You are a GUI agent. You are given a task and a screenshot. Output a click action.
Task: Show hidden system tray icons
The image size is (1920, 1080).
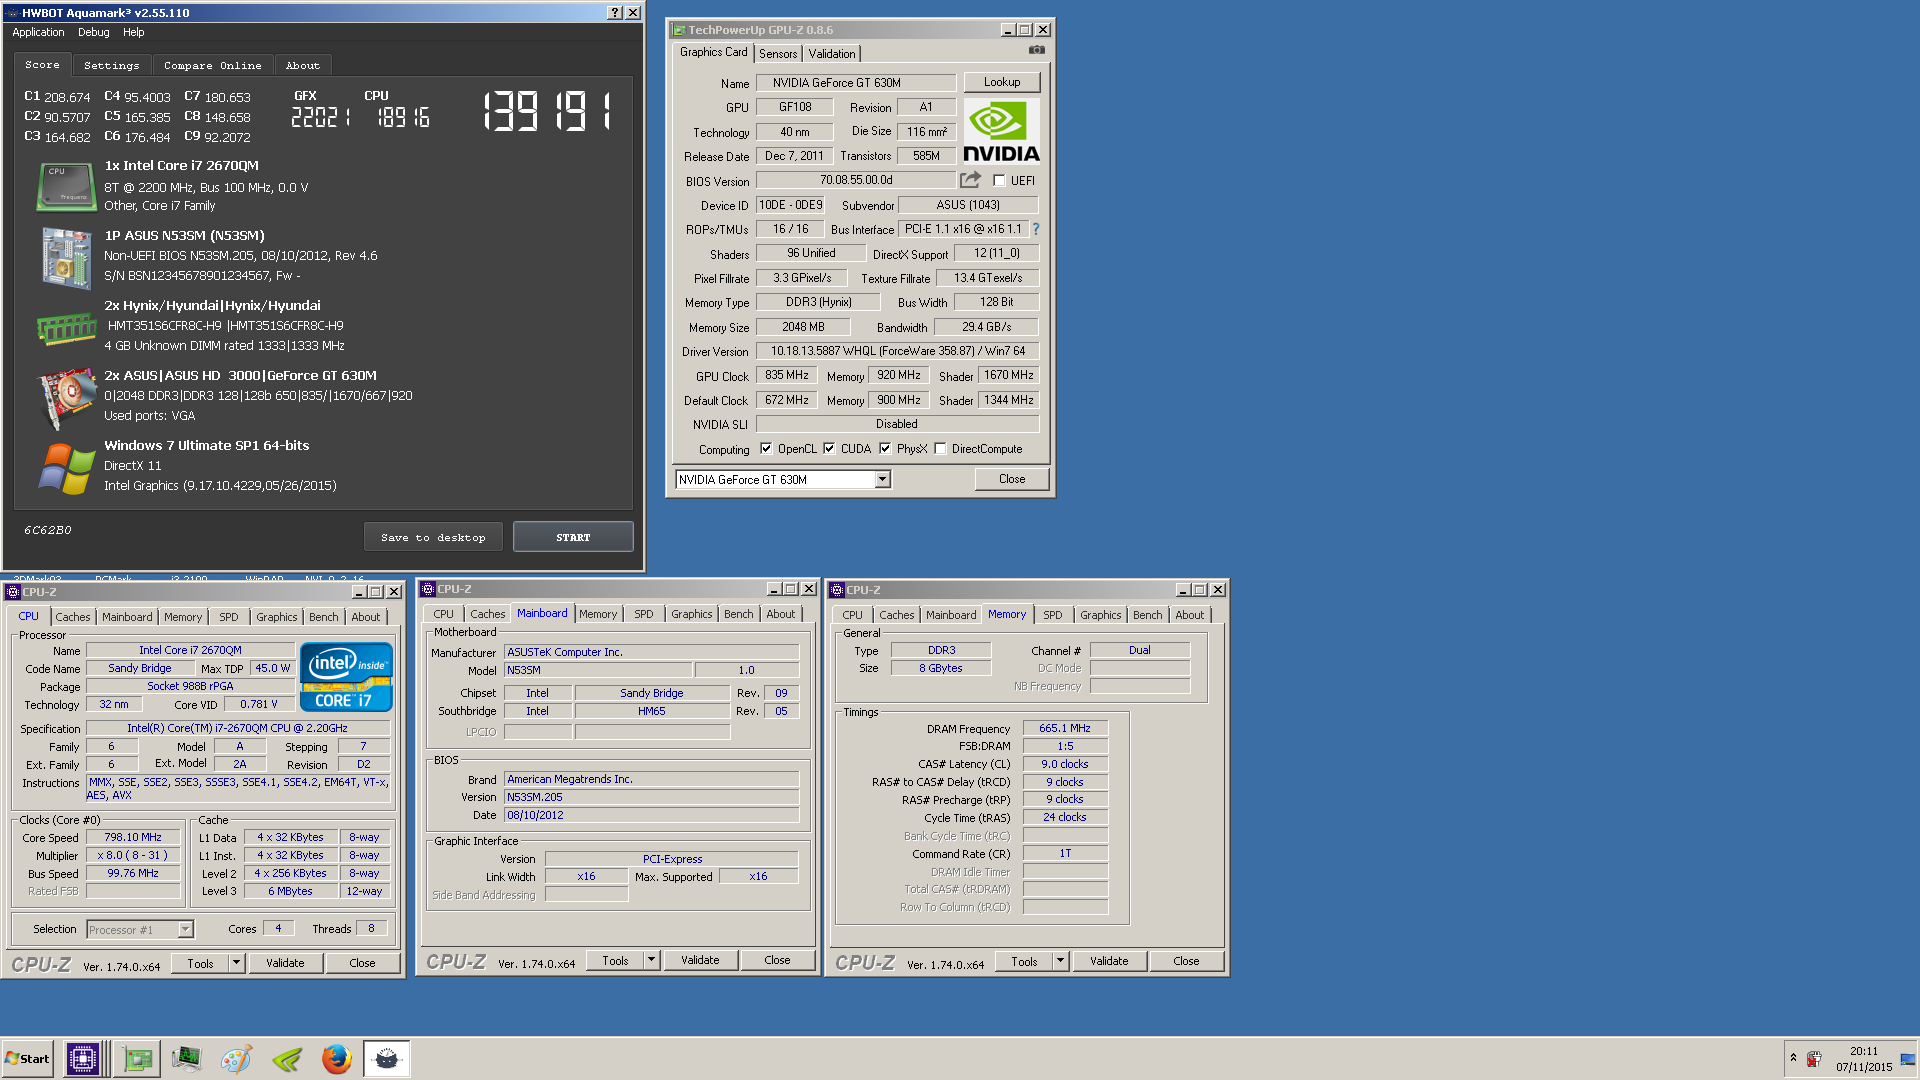1793,1058
